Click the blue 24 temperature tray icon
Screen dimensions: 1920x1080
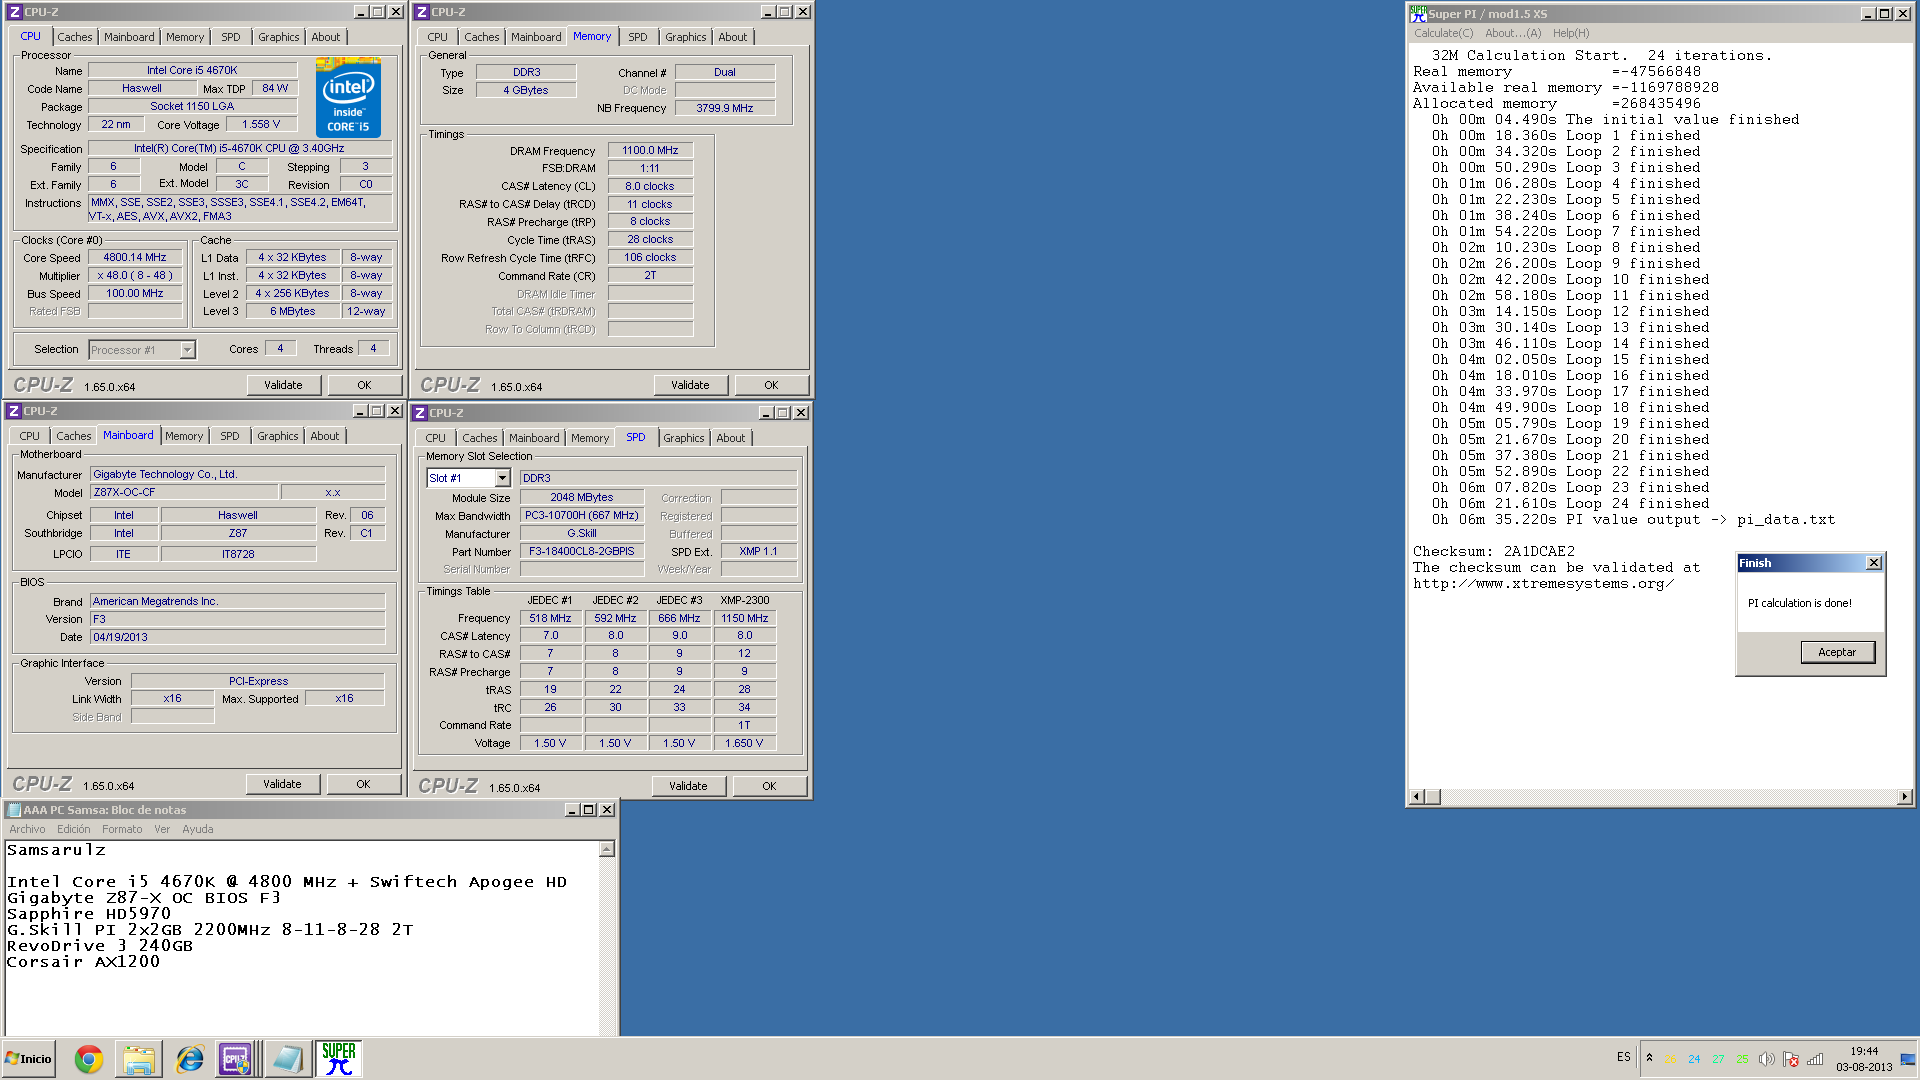[x=1694, y=1059]
